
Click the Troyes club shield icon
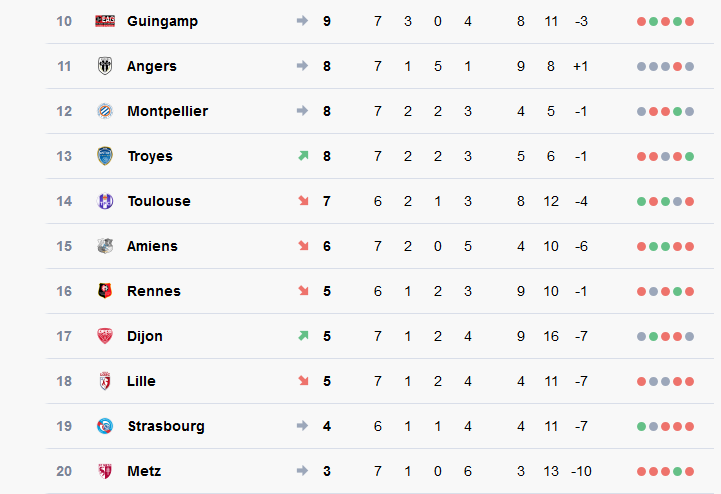click(105, 156)
